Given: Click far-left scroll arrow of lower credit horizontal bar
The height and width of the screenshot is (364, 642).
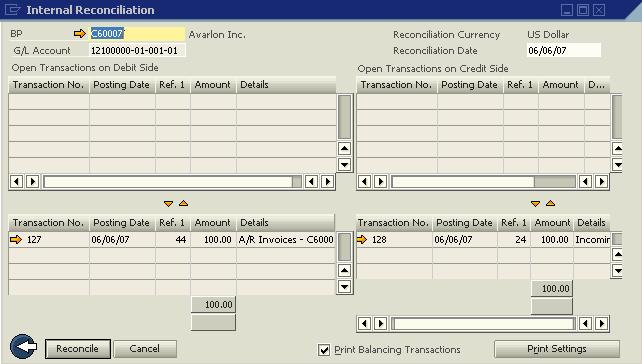Looking at the screenshot, I should (364, 323).
